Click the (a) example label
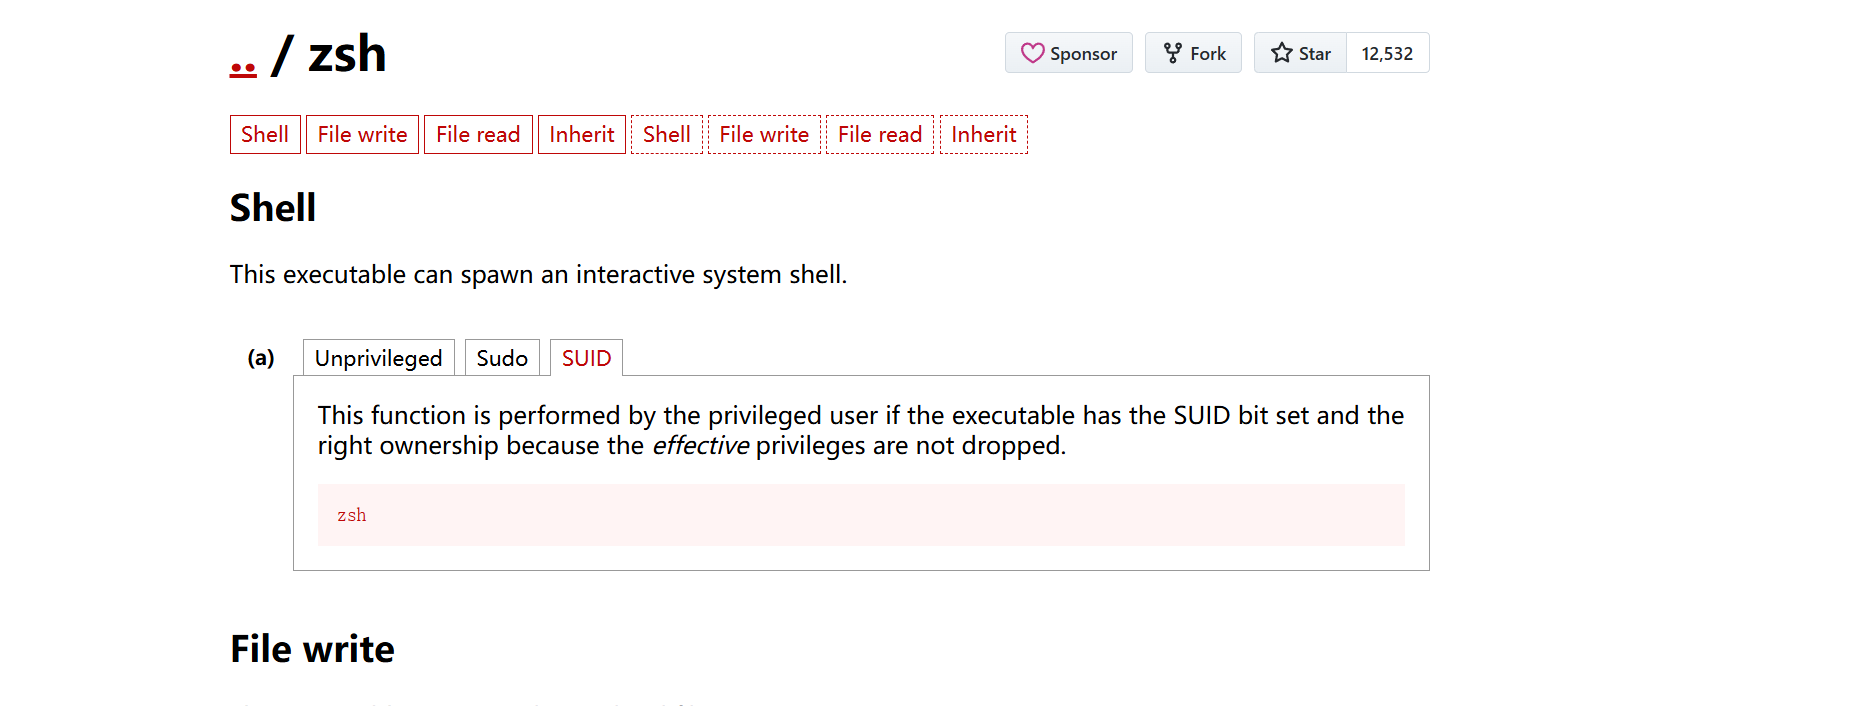 [x=261, y=358]
